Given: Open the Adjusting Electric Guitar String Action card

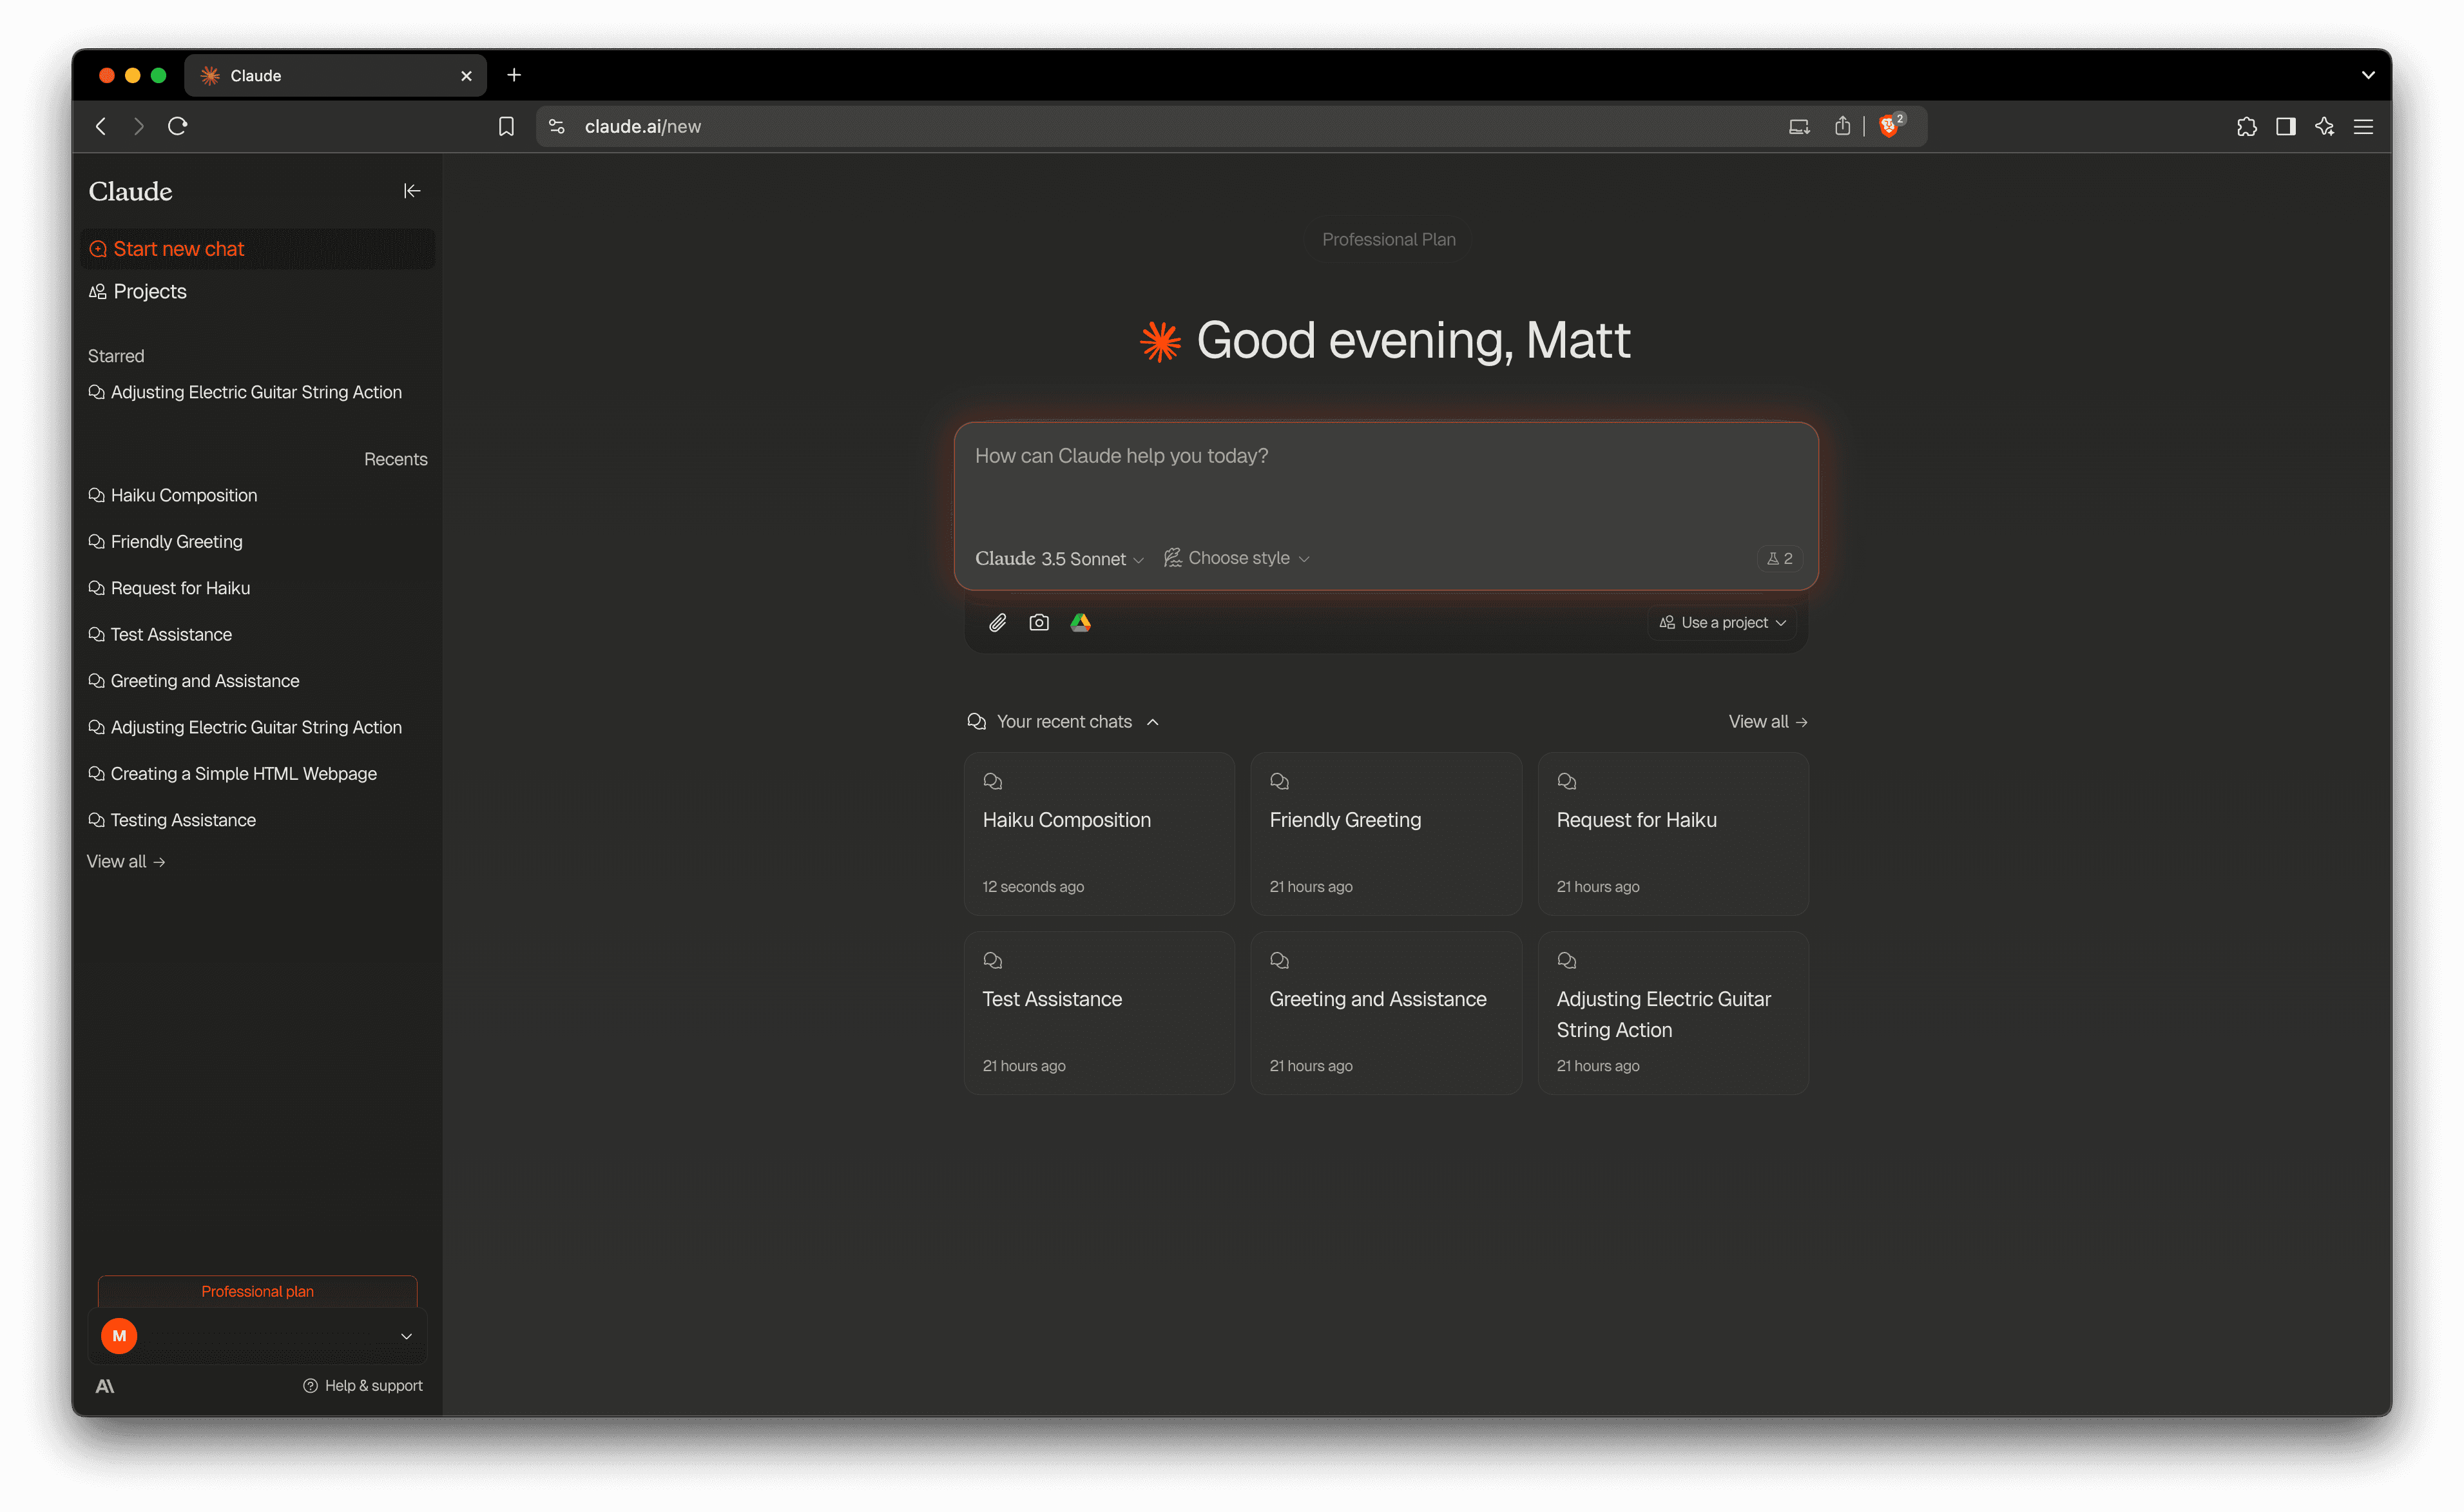Looking at the screenshot, I should 1673,1013.
